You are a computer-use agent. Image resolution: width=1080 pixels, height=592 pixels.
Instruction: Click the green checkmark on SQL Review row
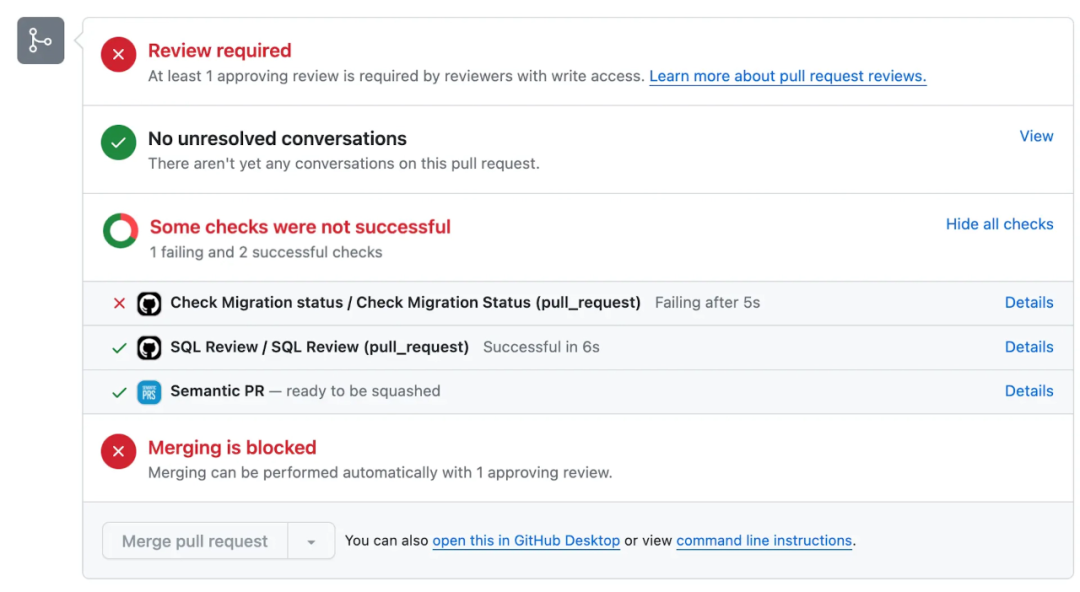pos(119,348)
